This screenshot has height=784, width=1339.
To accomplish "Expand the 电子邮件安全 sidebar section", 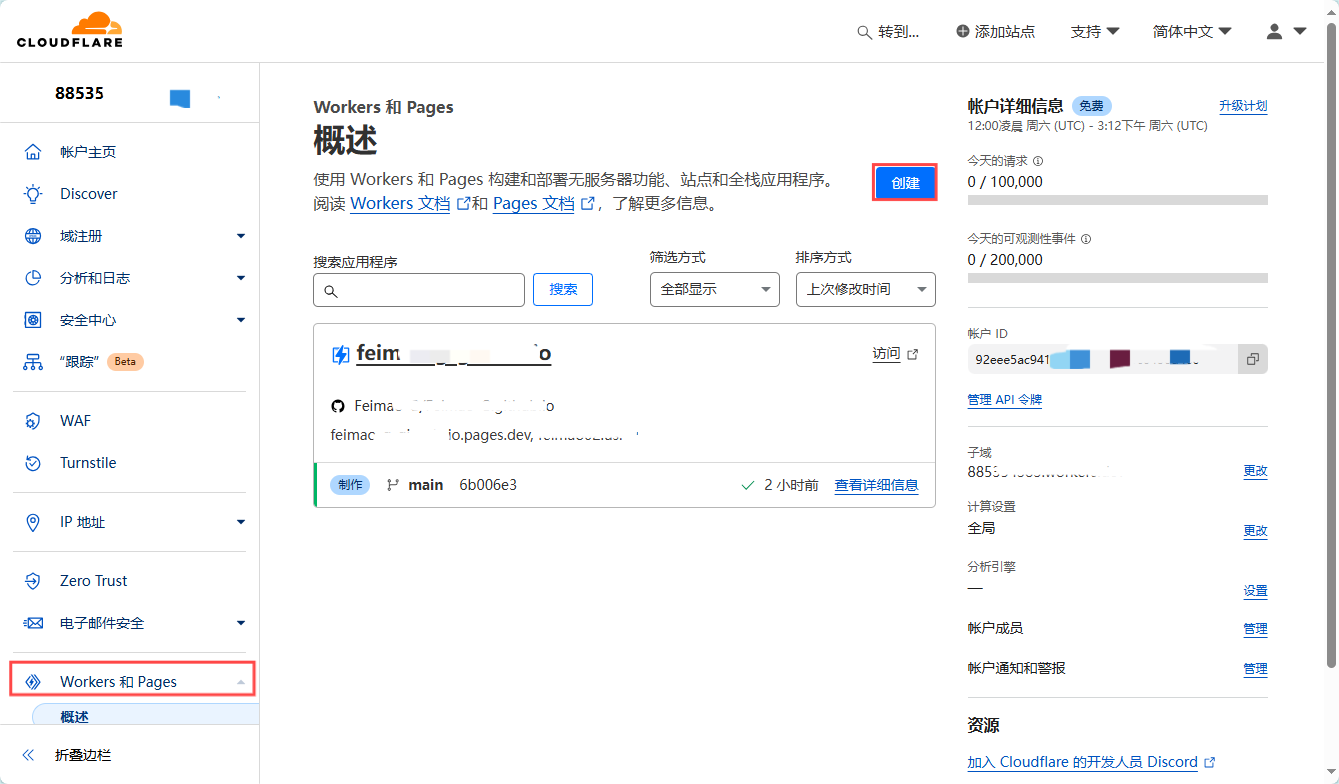I will (x=241, y=623).
